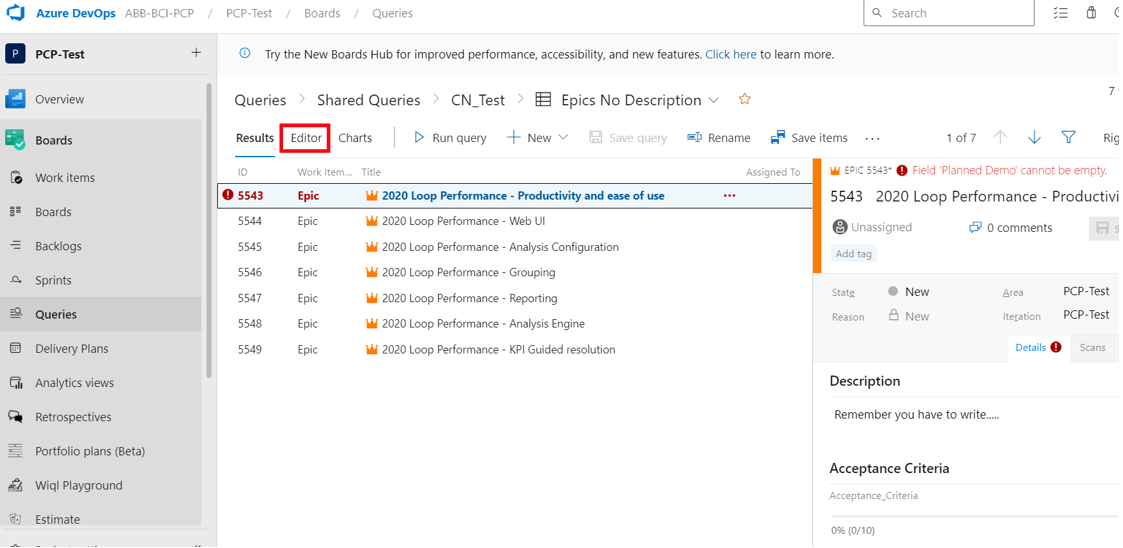Go to previous item with up arrow
The height and width of the screenshot is (548, 1123).
click(1001, 138)
